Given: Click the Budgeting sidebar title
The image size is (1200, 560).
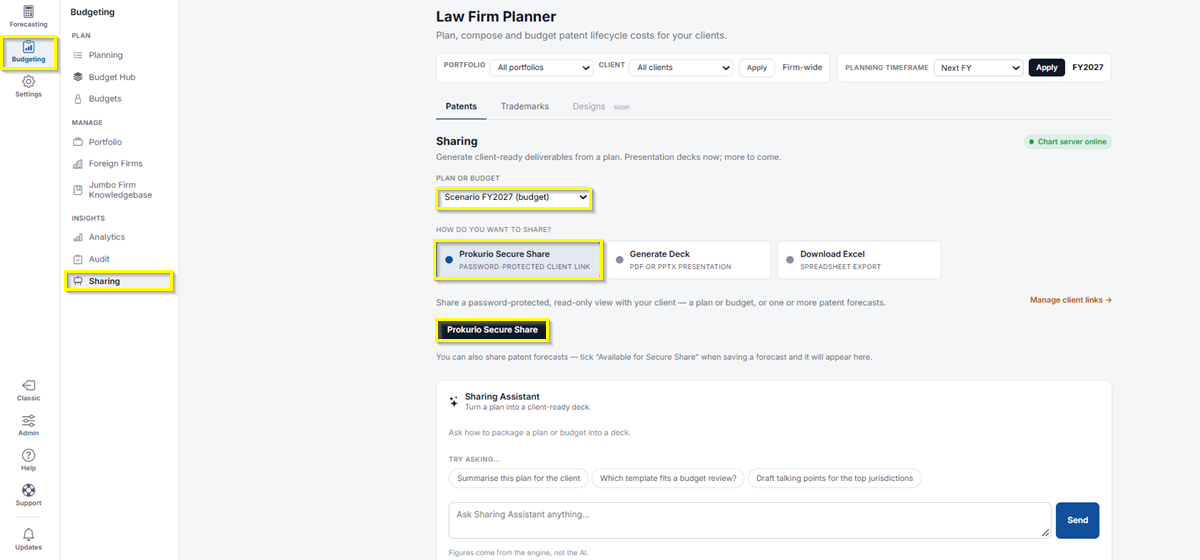Looking at the screenshot, I should pos(93,12).
